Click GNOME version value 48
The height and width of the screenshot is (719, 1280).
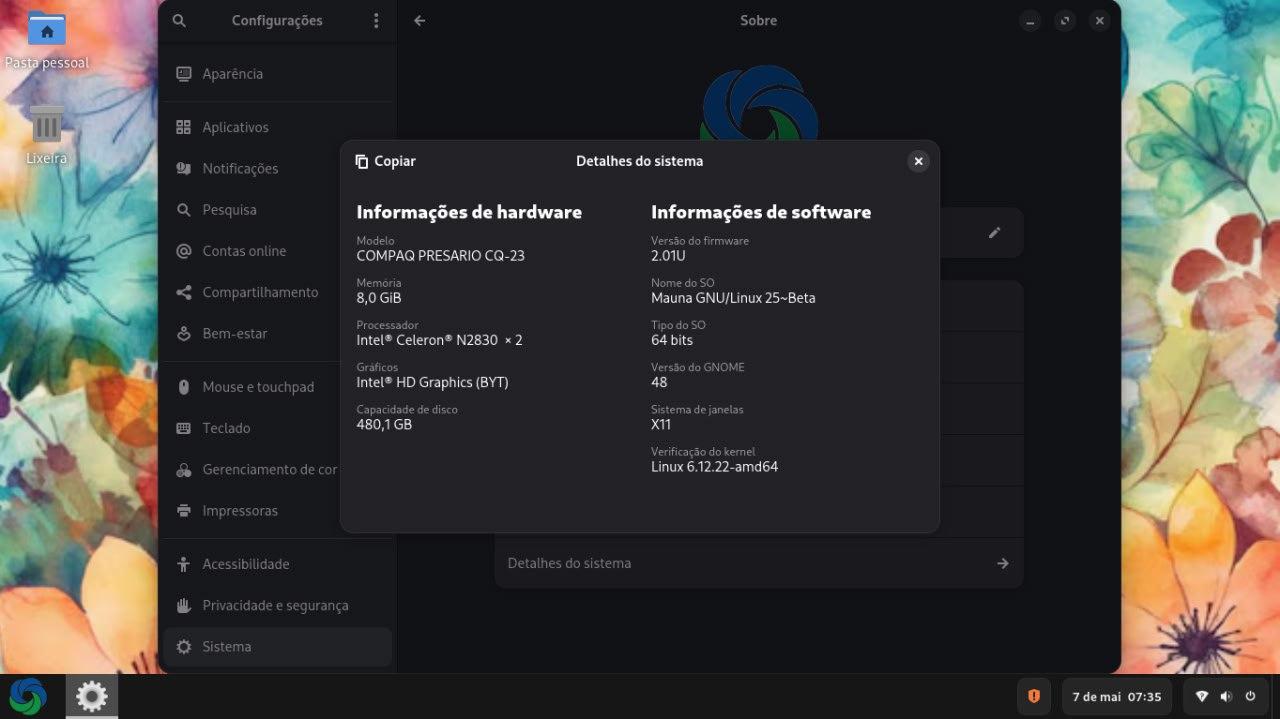659,382
